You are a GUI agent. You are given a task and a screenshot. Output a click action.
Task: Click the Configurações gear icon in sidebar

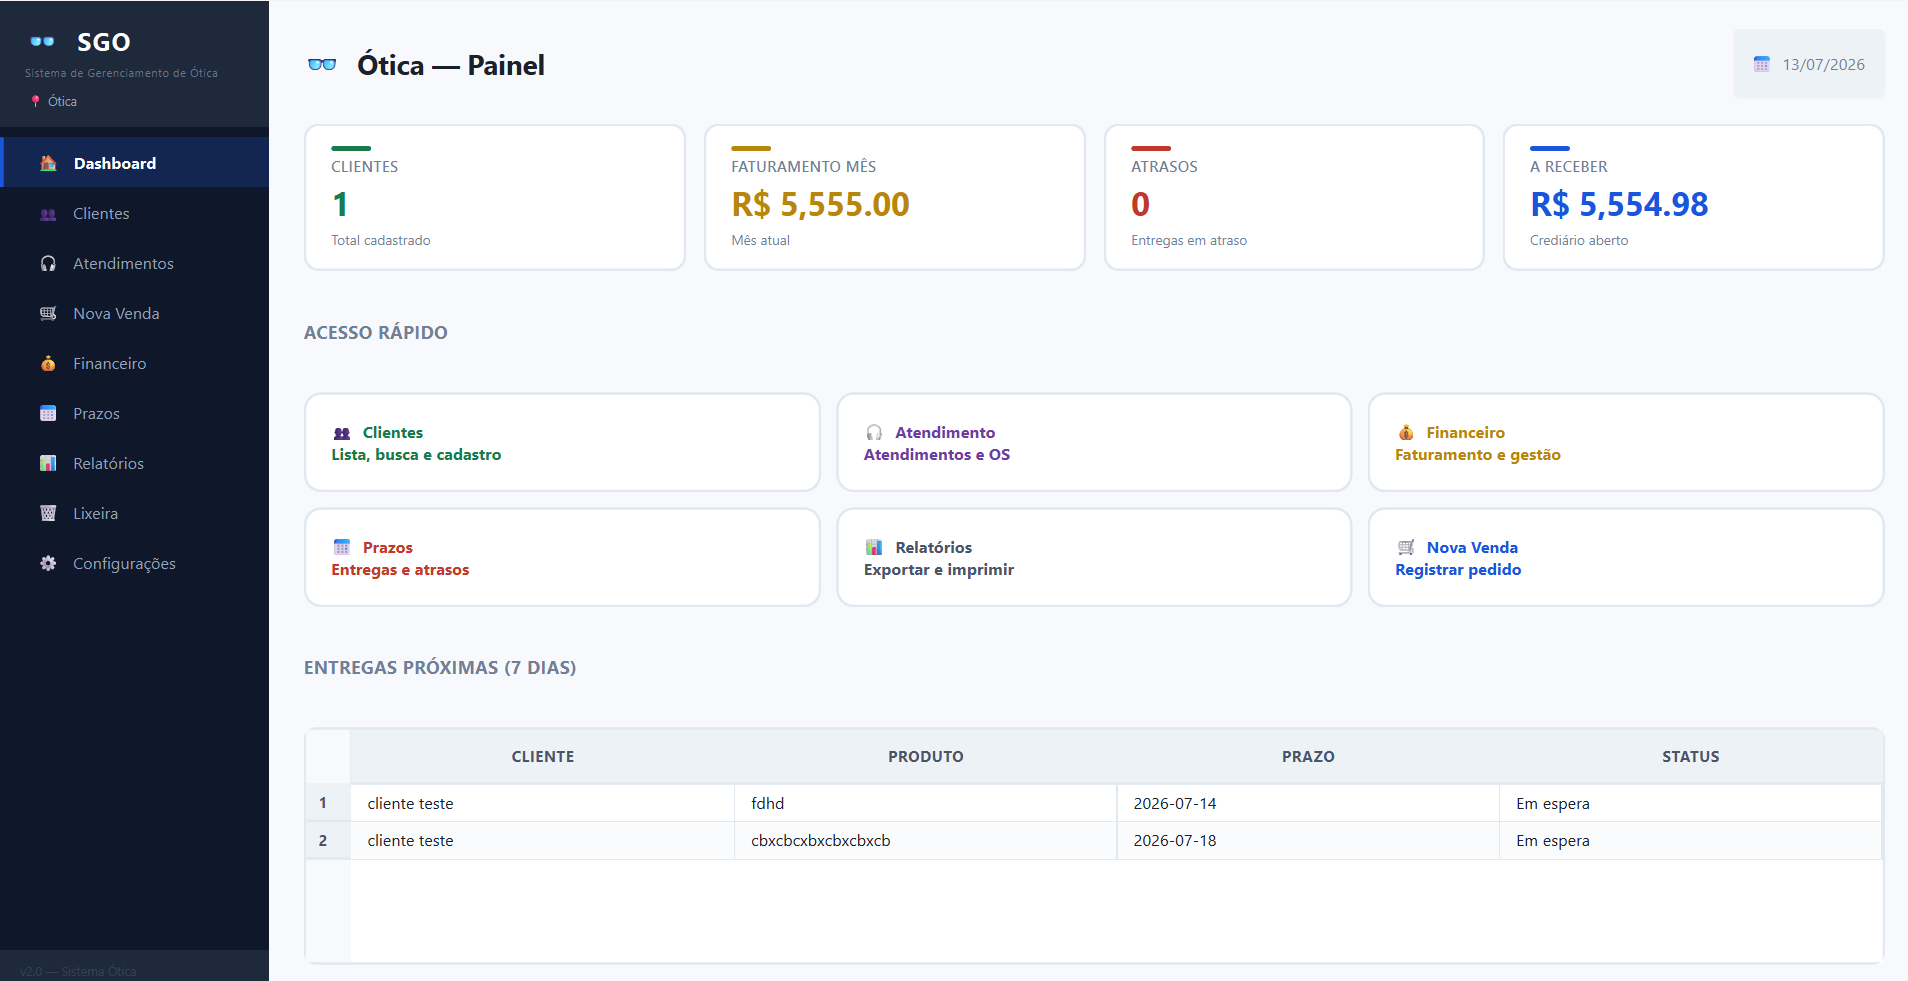48,564
